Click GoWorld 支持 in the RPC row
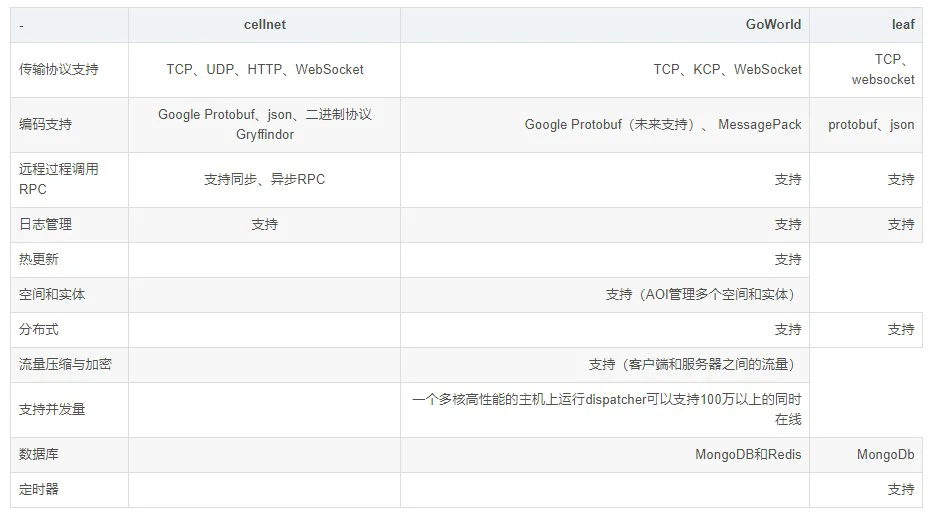Viewport: 940px width, 524px height. click(788, 179)
